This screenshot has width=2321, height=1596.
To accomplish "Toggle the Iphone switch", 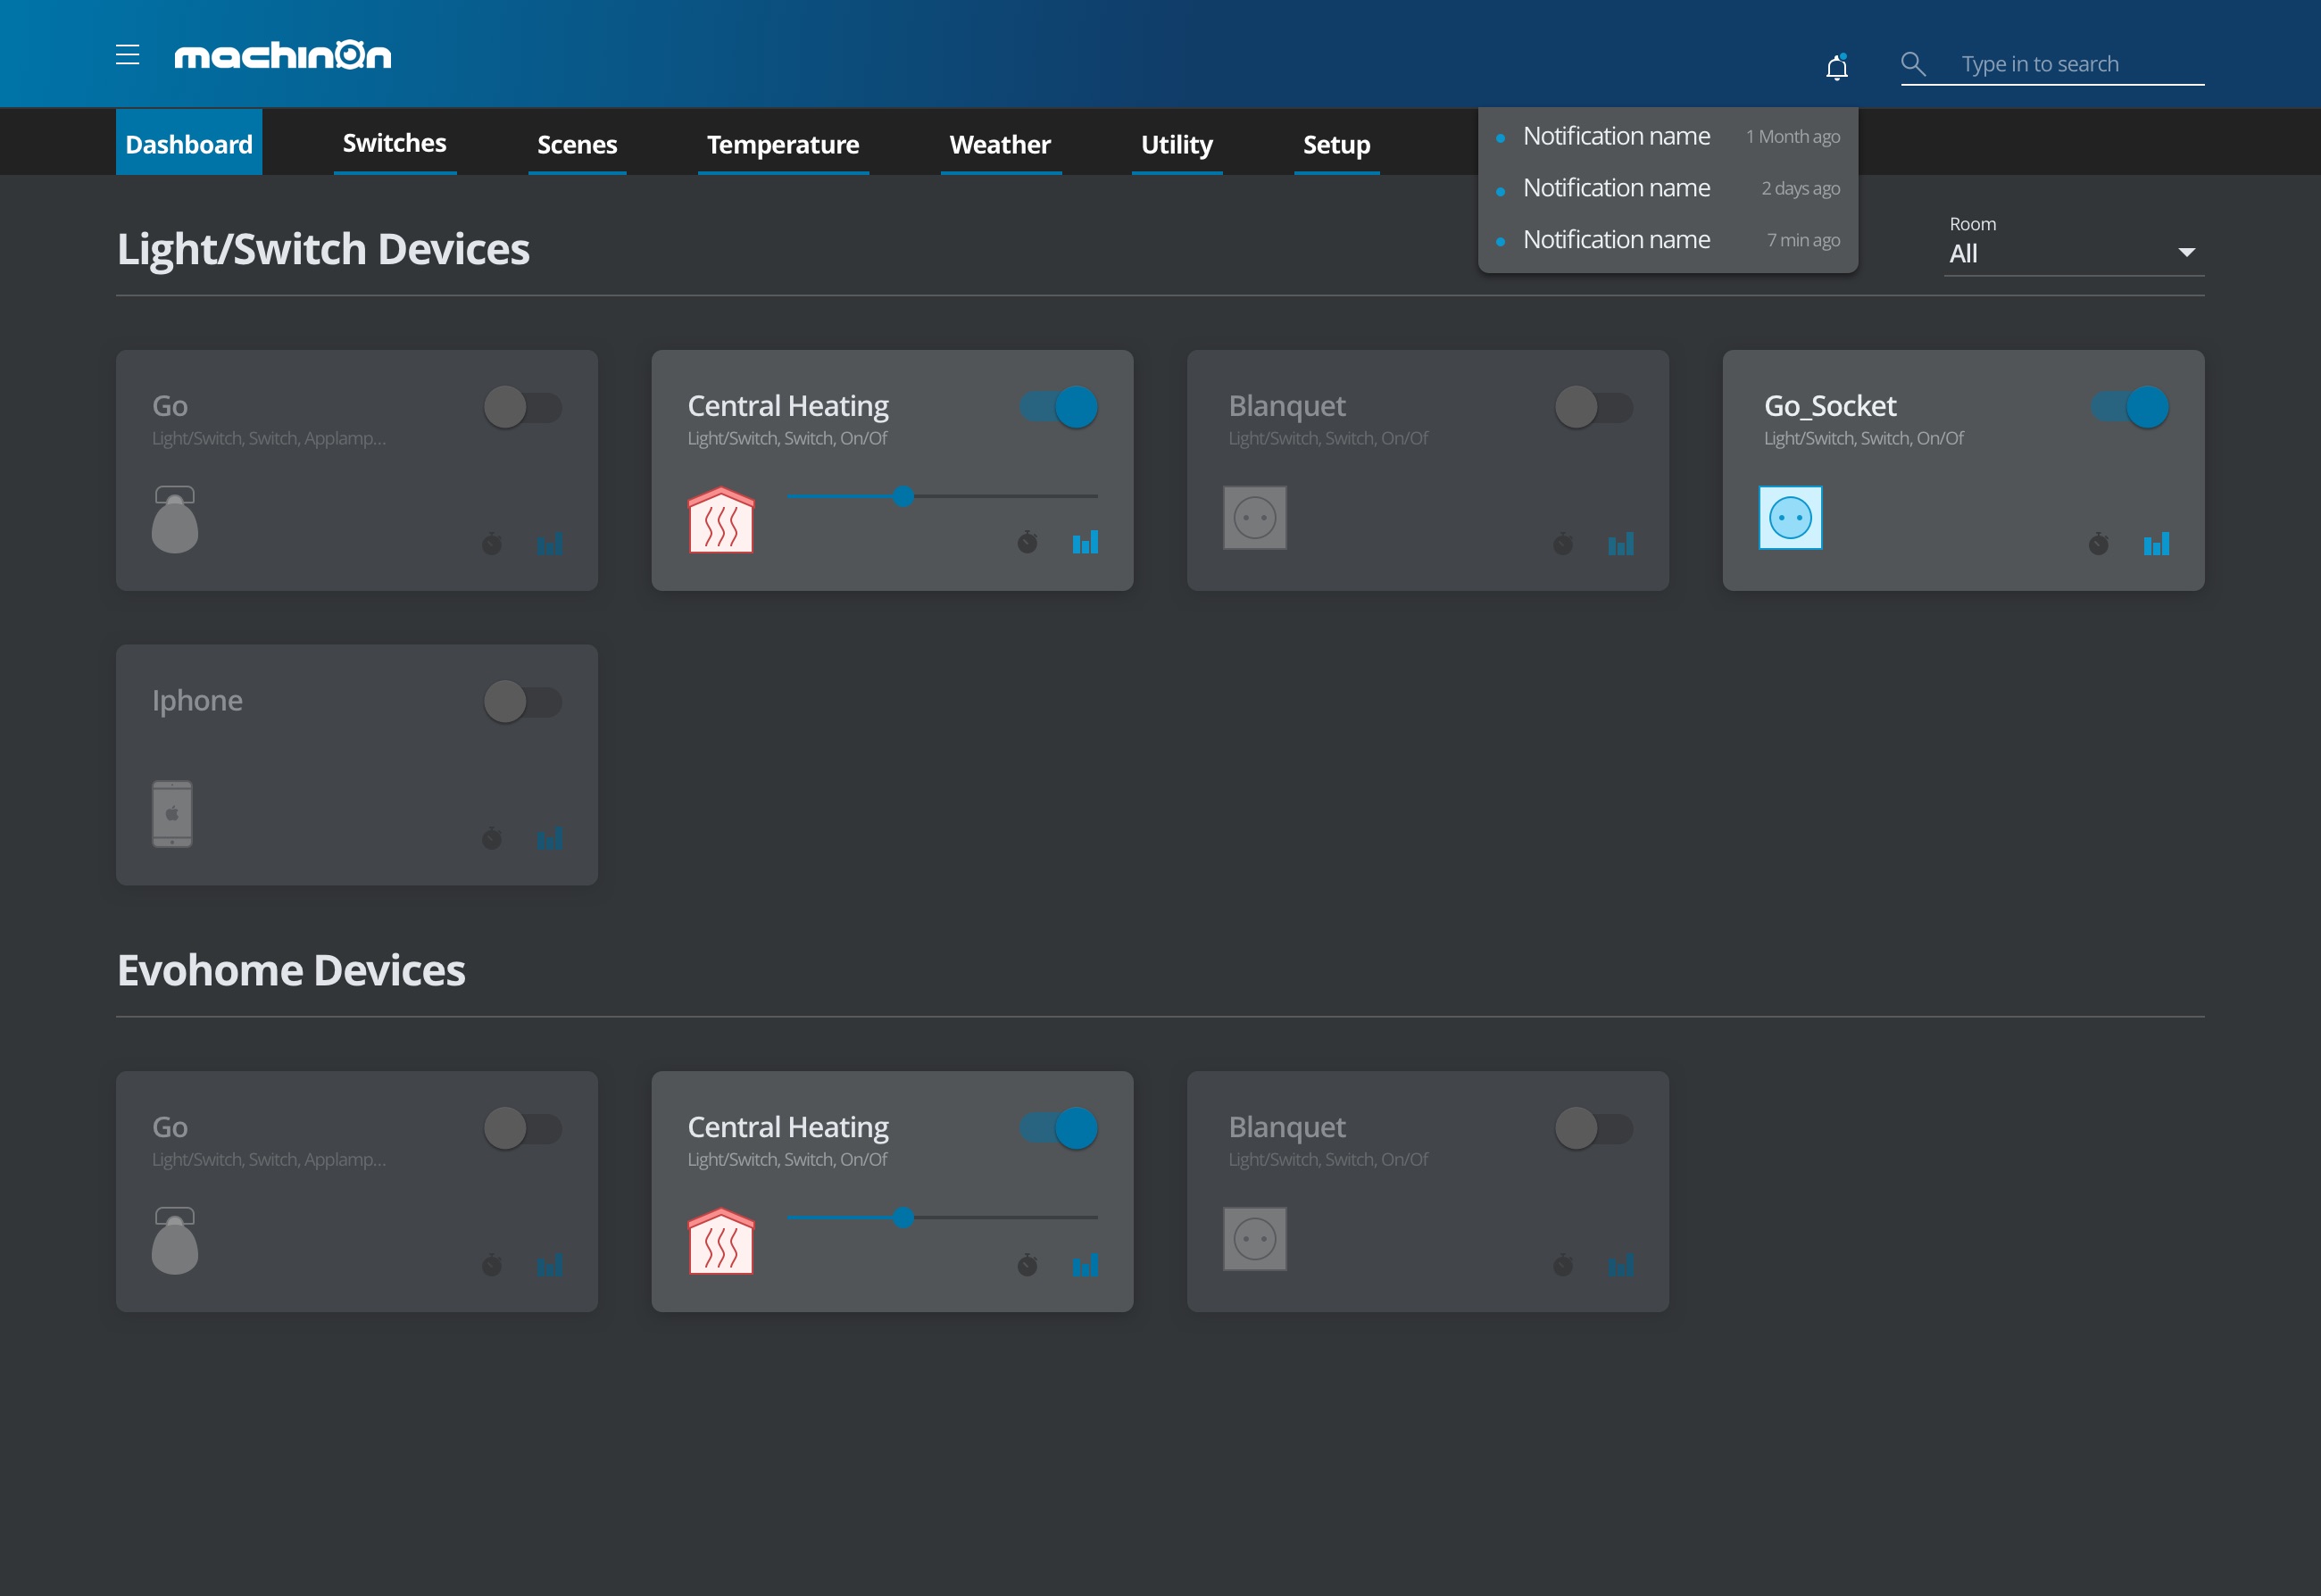I will (x=523, y=702).
